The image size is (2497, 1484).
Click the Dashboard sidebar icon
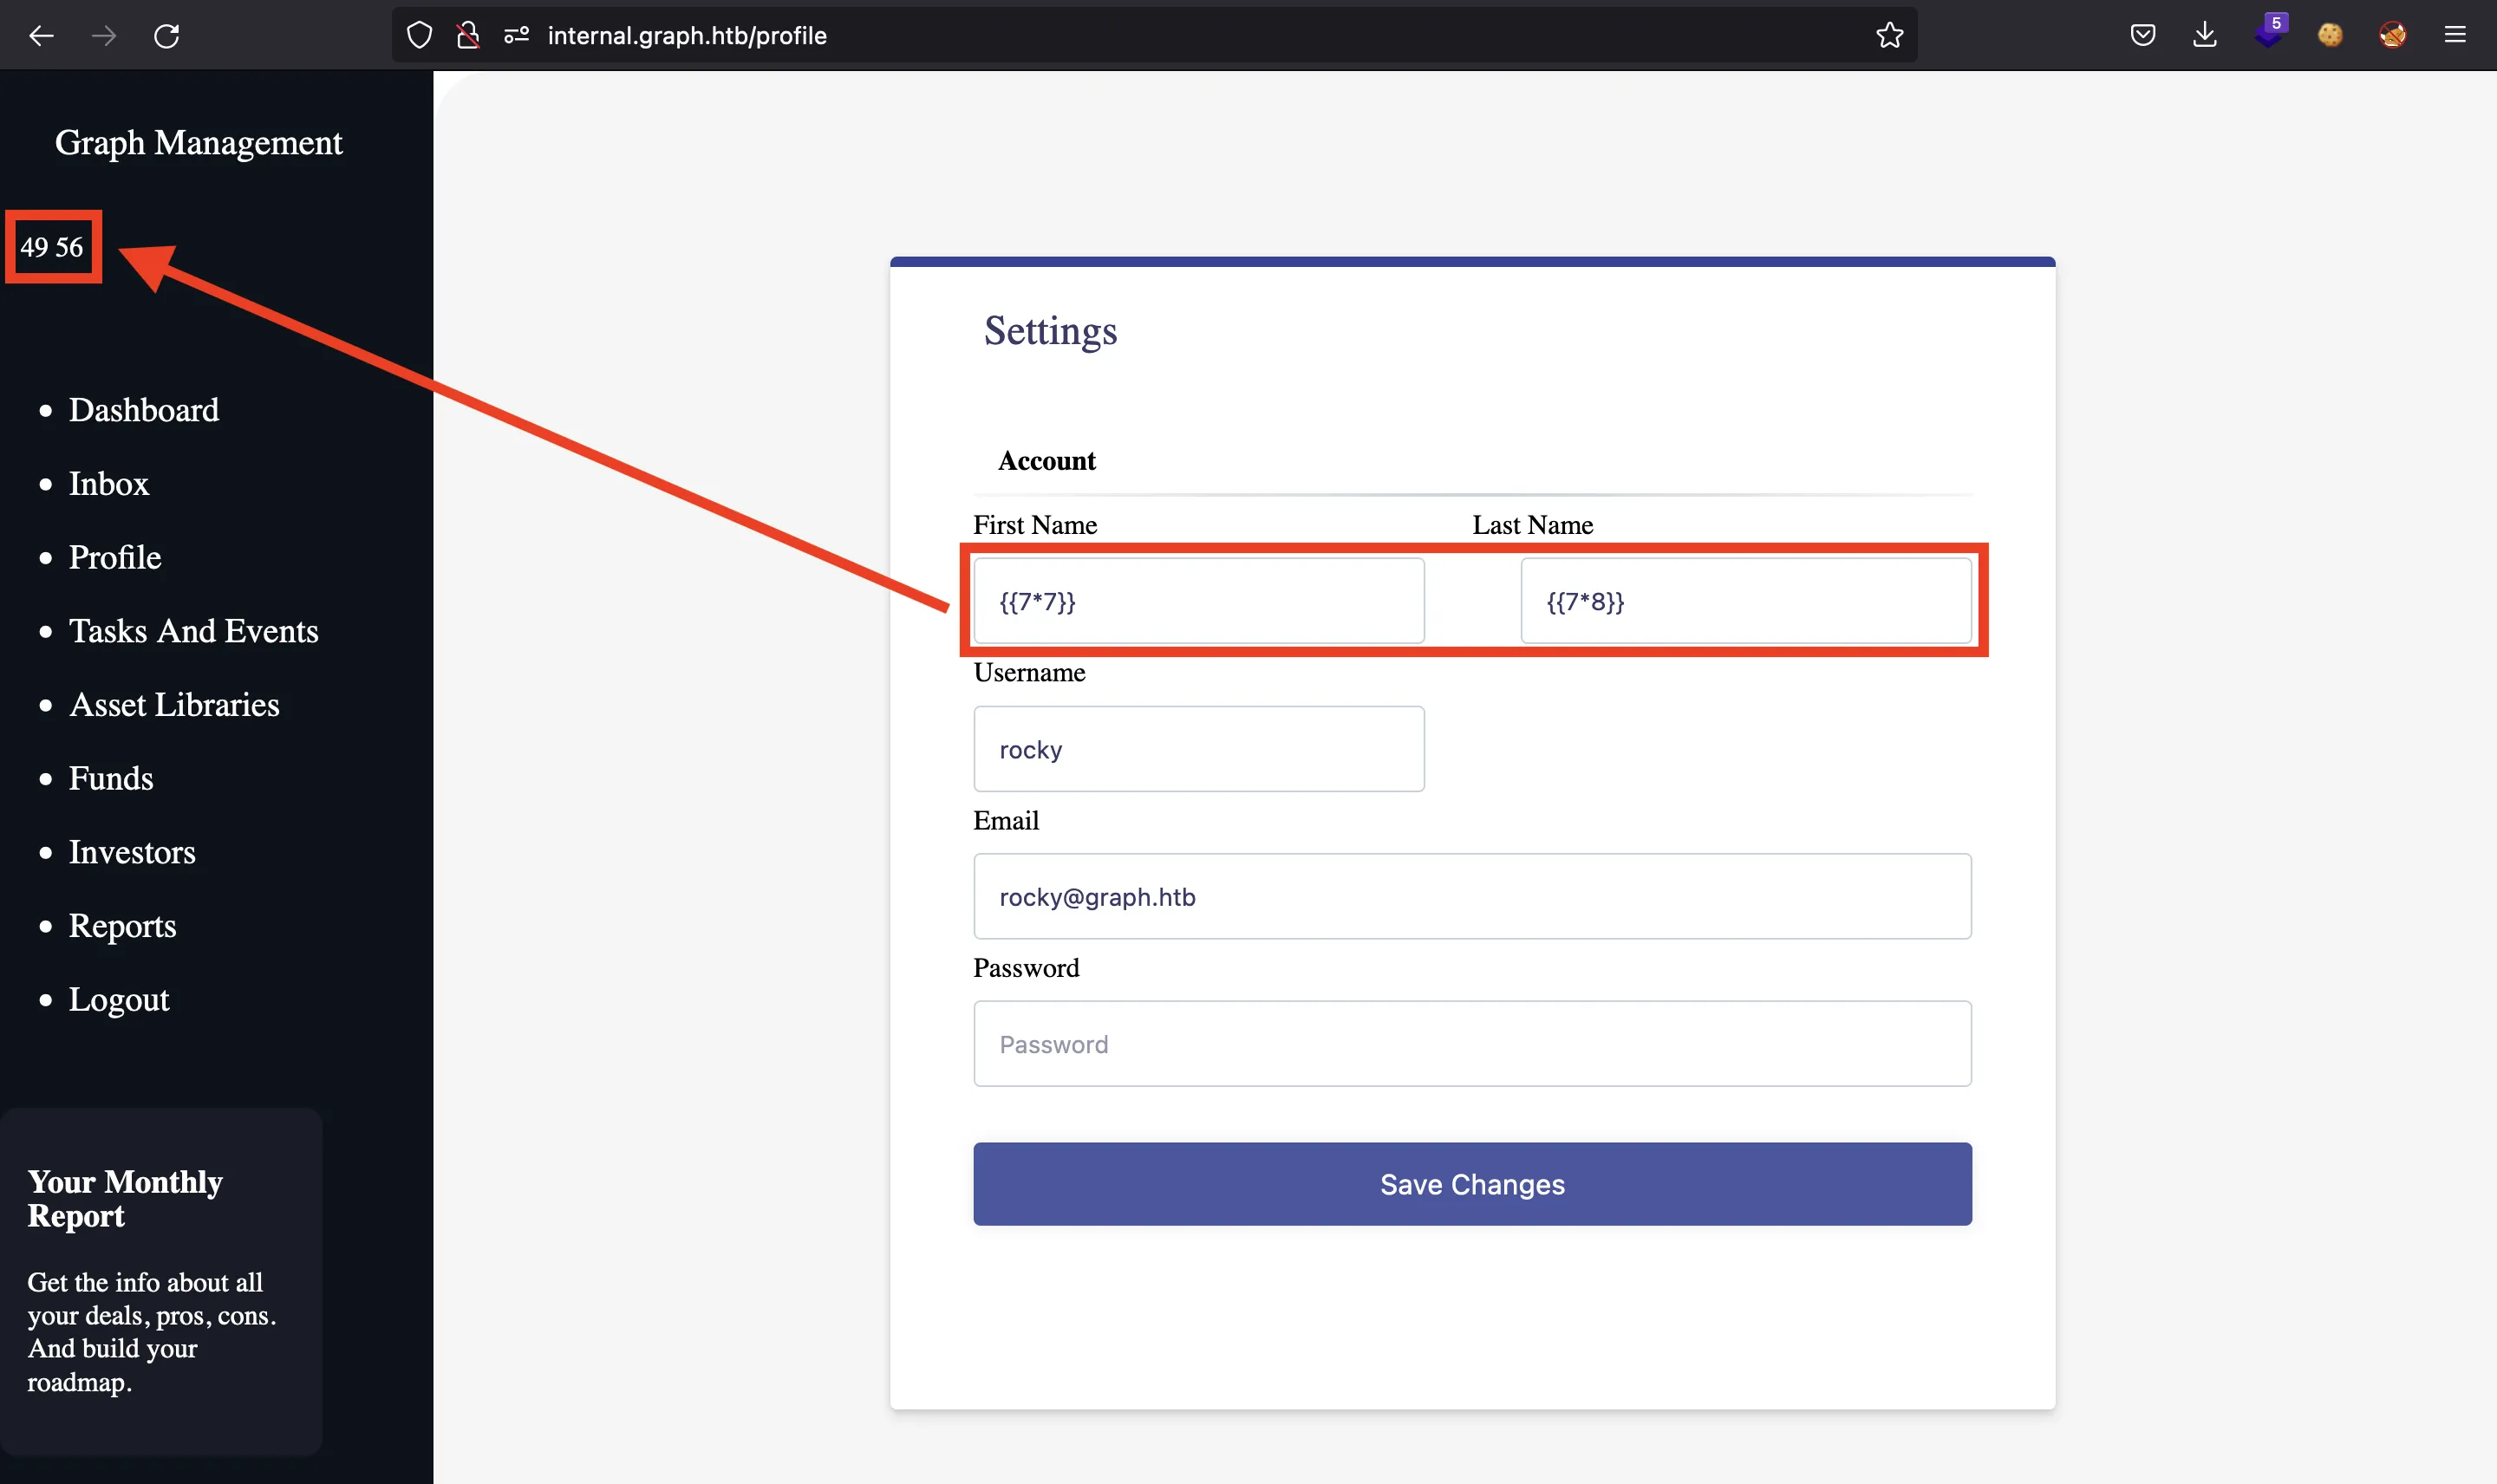(143, 410)
